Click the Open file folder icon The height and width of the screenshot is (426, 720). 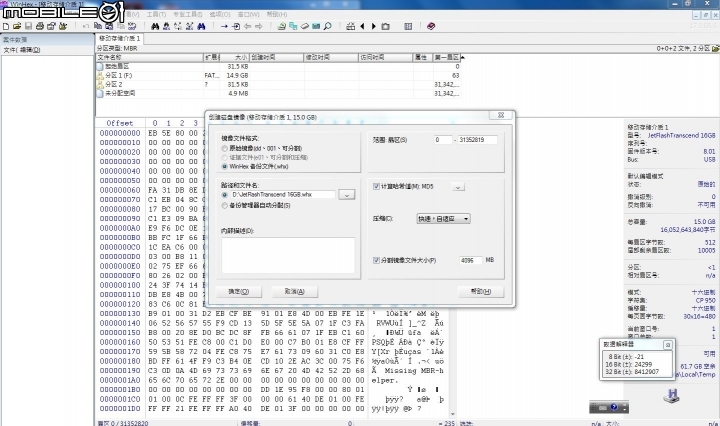coord(17,27)
